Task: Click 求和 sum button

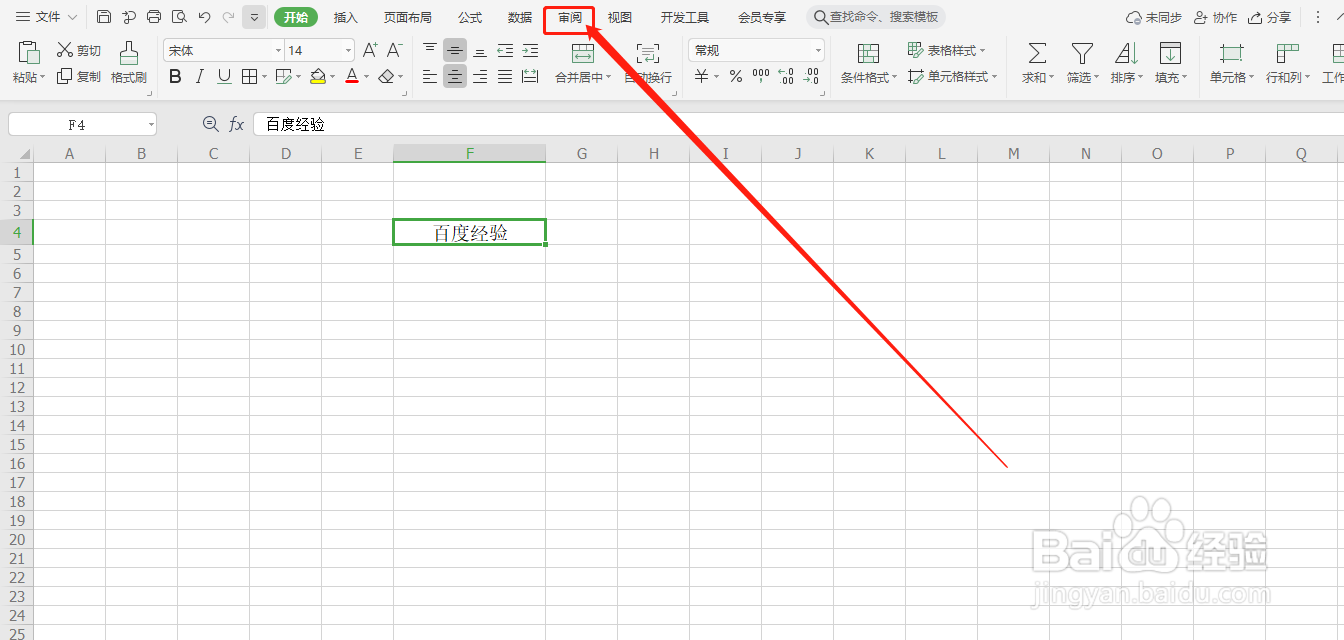Action: coord(1037,63)
